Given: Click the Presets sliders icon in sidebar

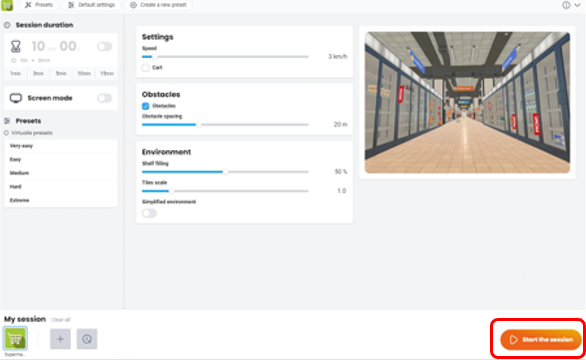Looking at the screenshot, I should point(7,121).
